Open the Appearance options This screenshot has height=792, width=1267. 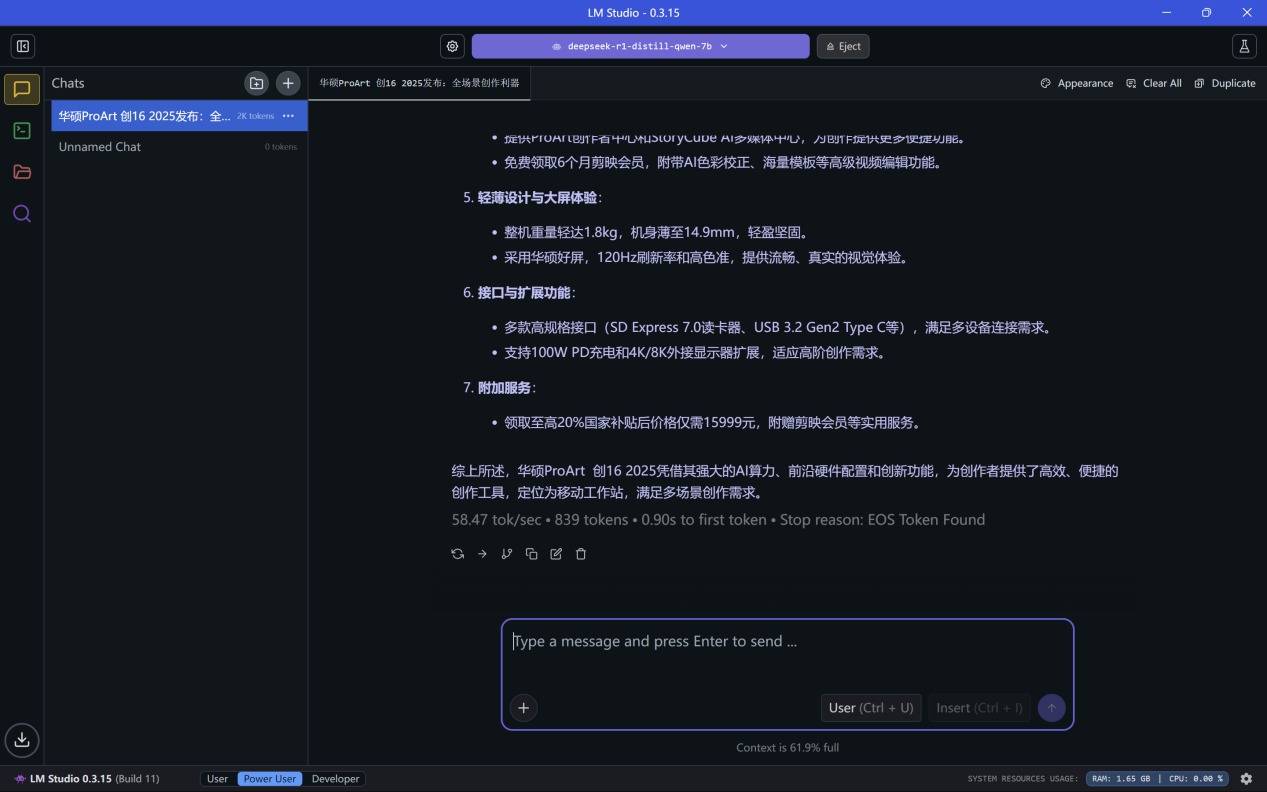pyautogui.click(x=1077, y=83)
